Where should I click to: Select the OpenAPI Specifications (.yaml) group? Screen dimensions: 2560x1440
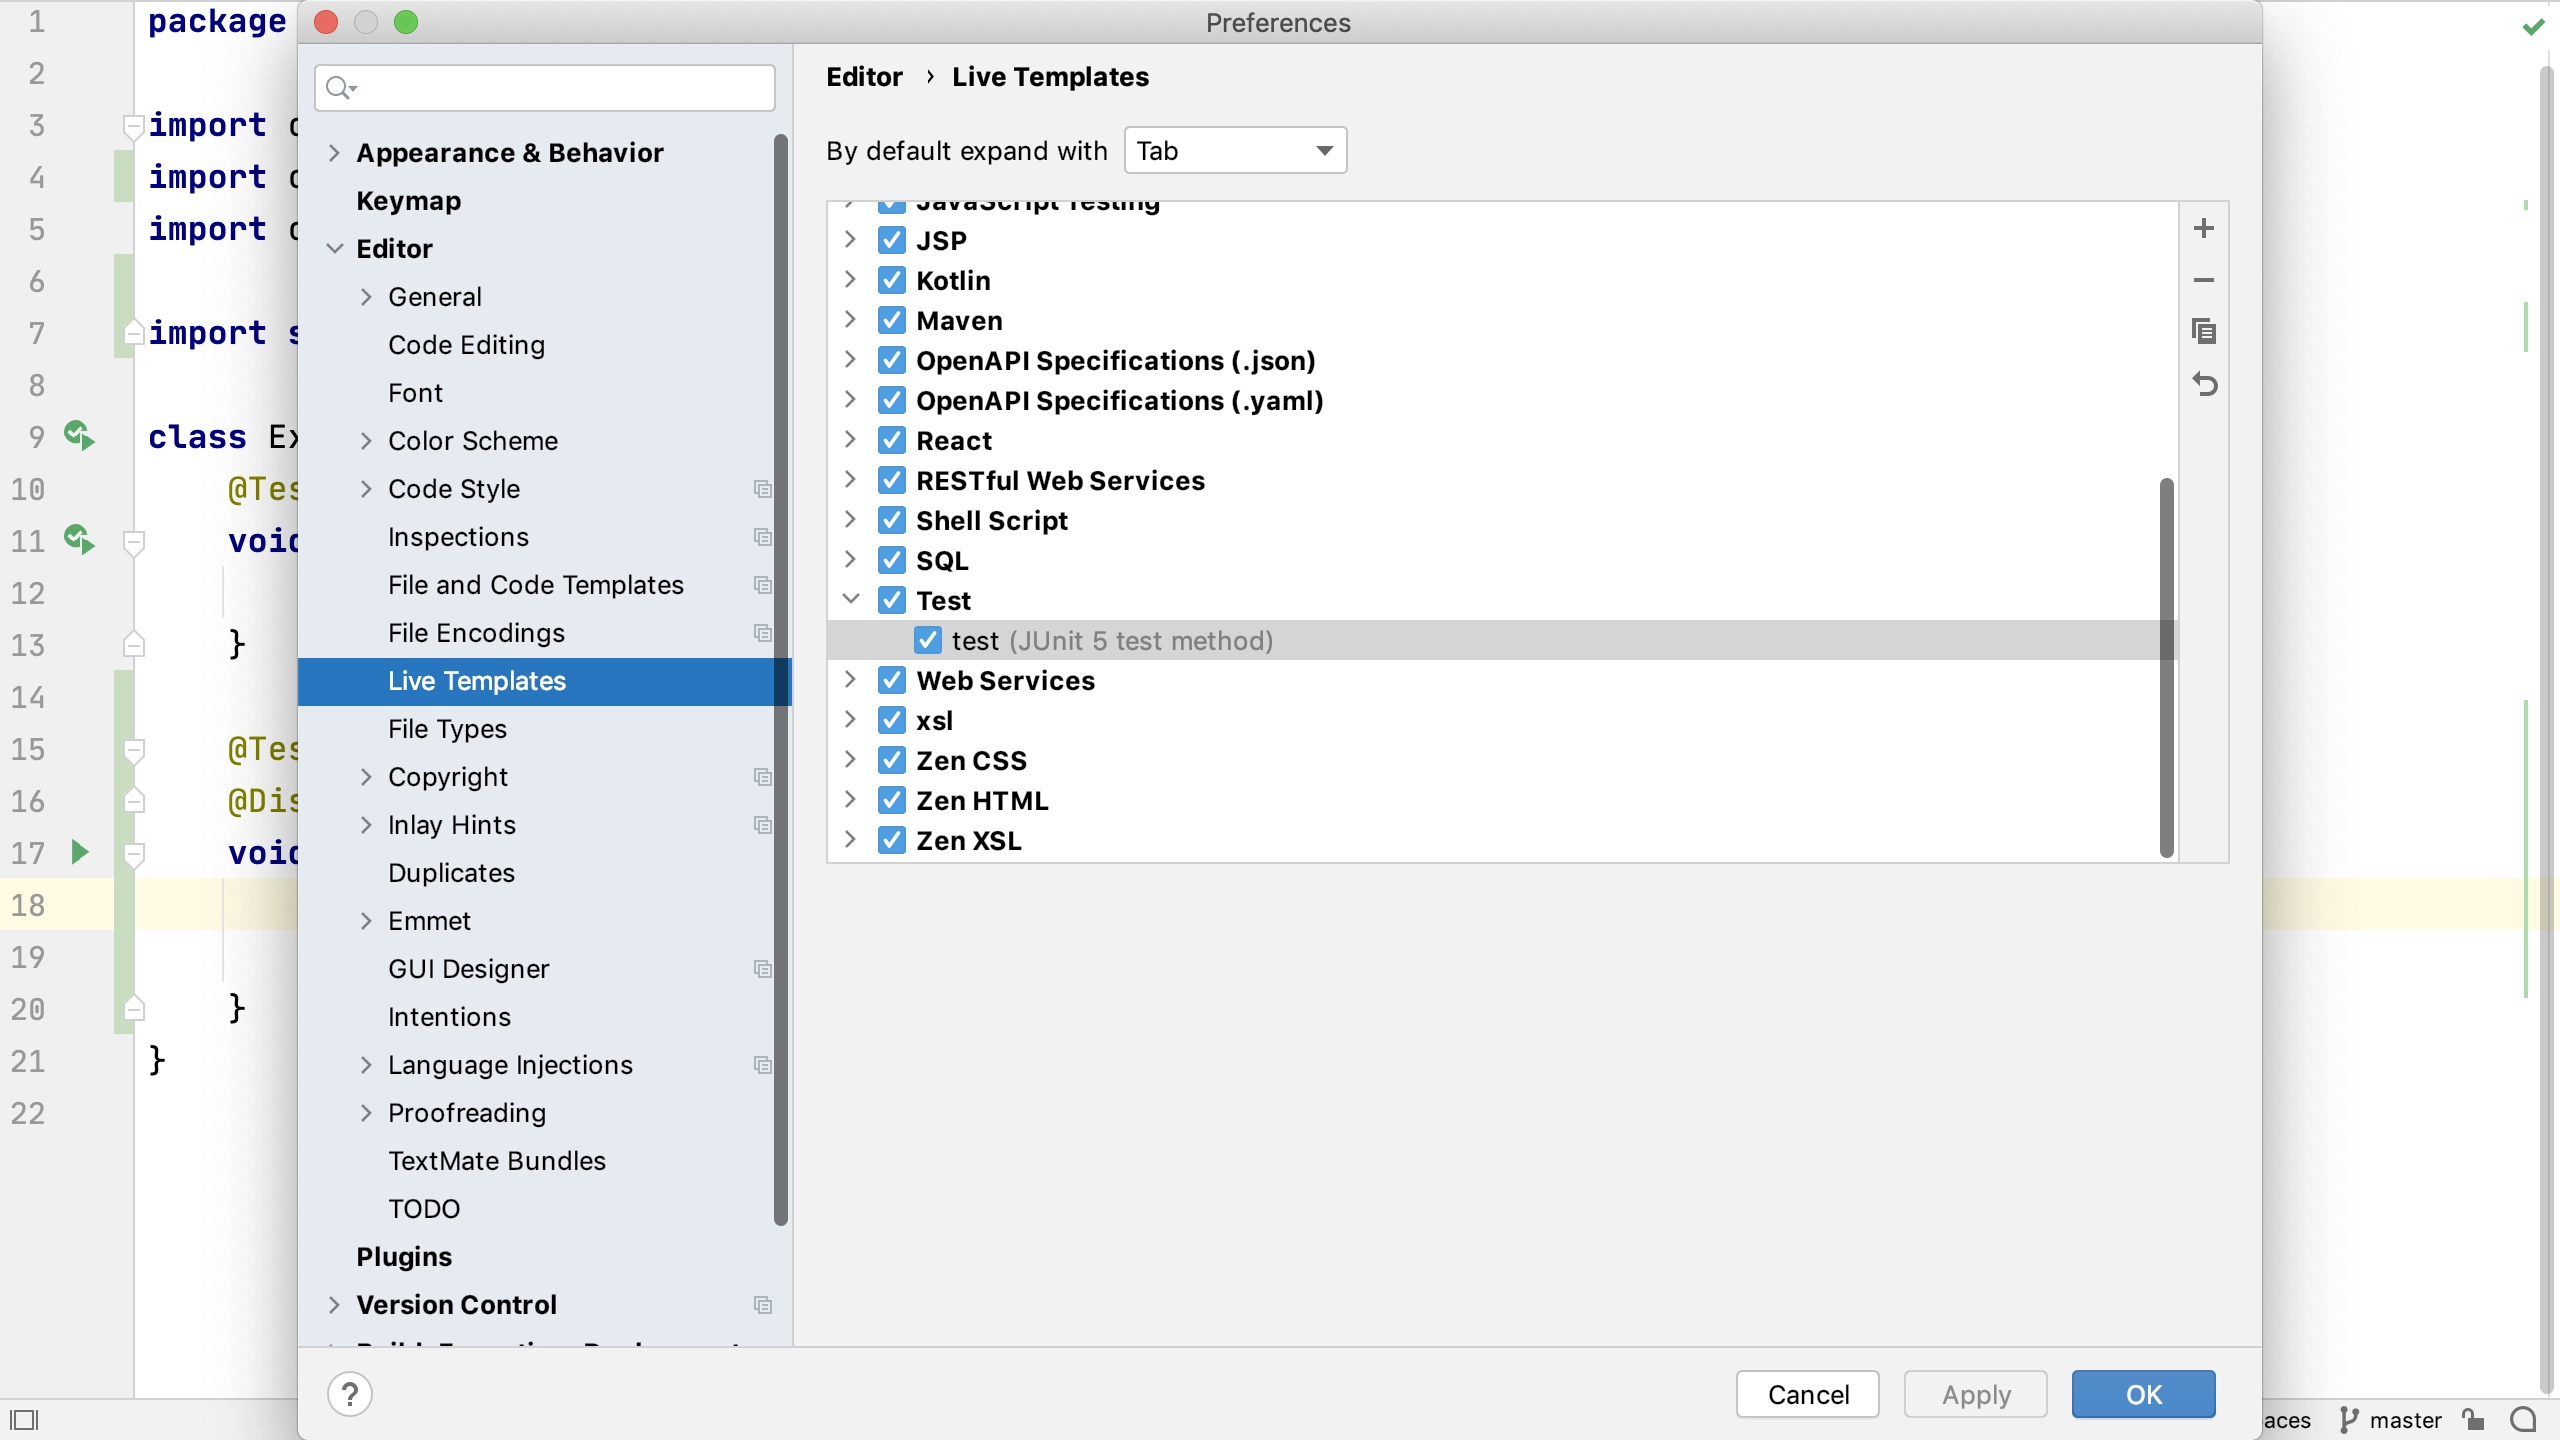1120,401
